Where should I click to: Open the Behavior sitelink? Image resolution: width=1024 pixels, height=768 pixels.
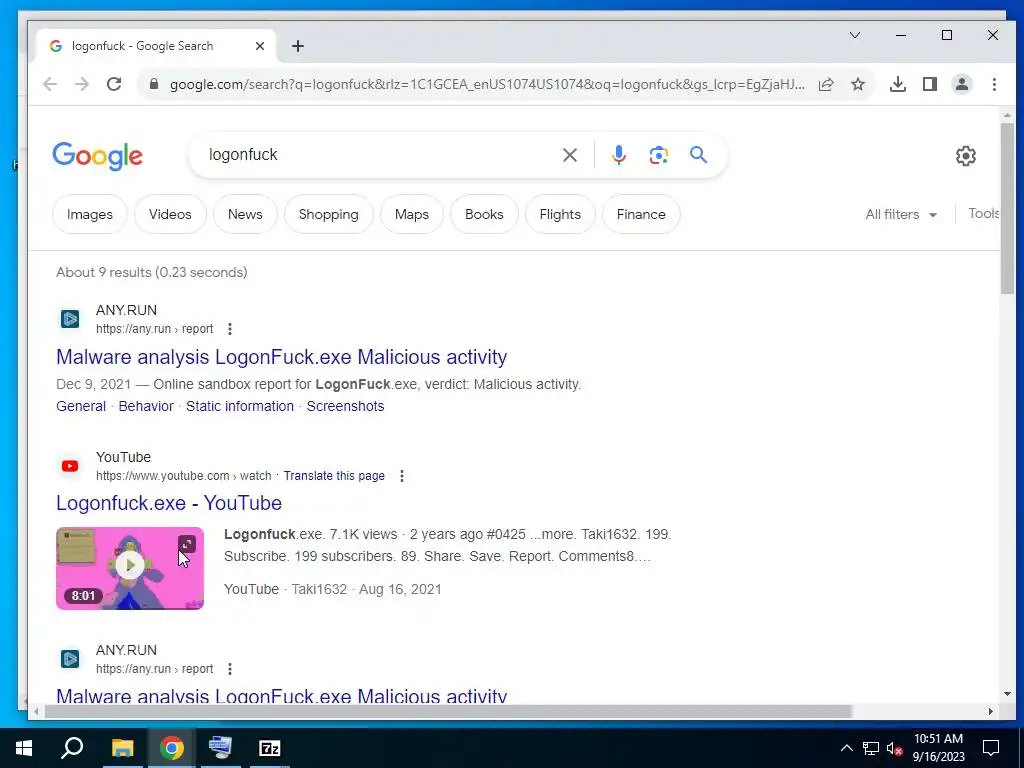pyautogui.click(x=146, y=406)
